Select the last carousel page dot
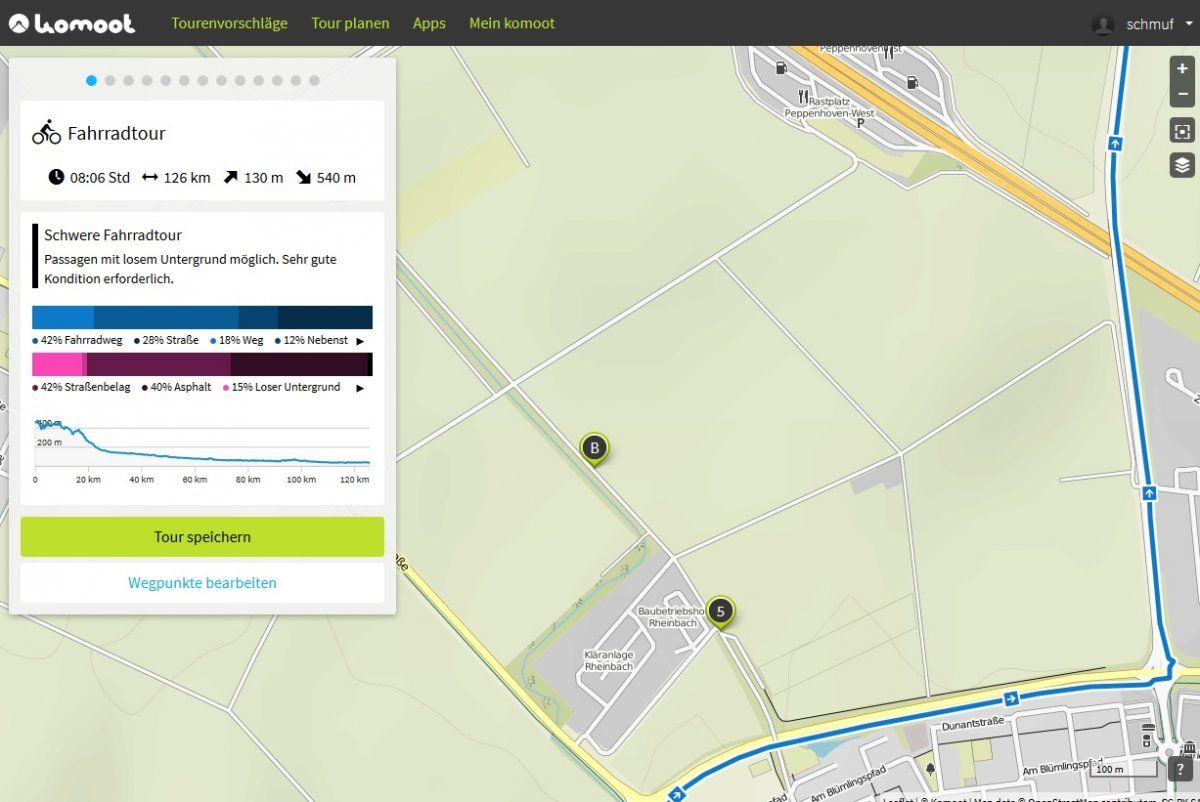The width and height of the screenshot is (1200, 802). 314,80
